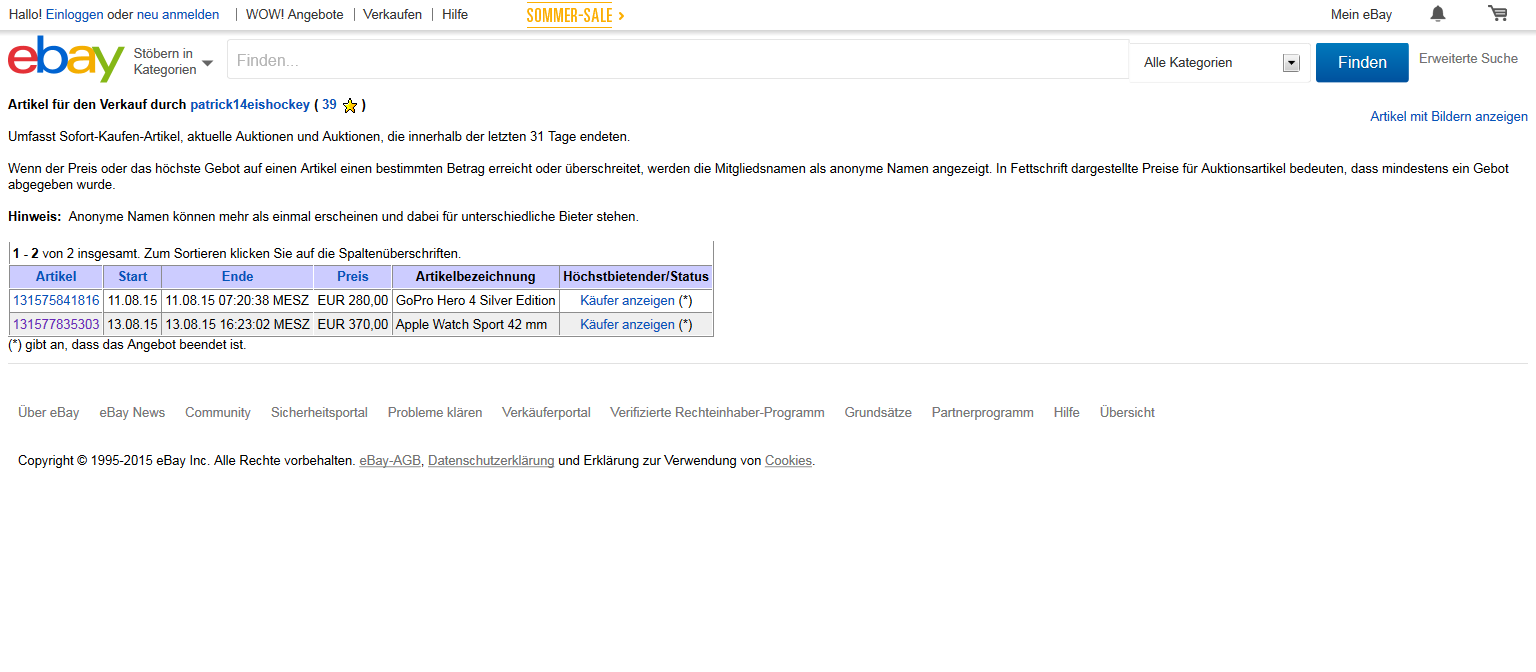This screenshot has width=1536, height=672.
Task: Click the neu anmelden link
Action: (178, 15)
